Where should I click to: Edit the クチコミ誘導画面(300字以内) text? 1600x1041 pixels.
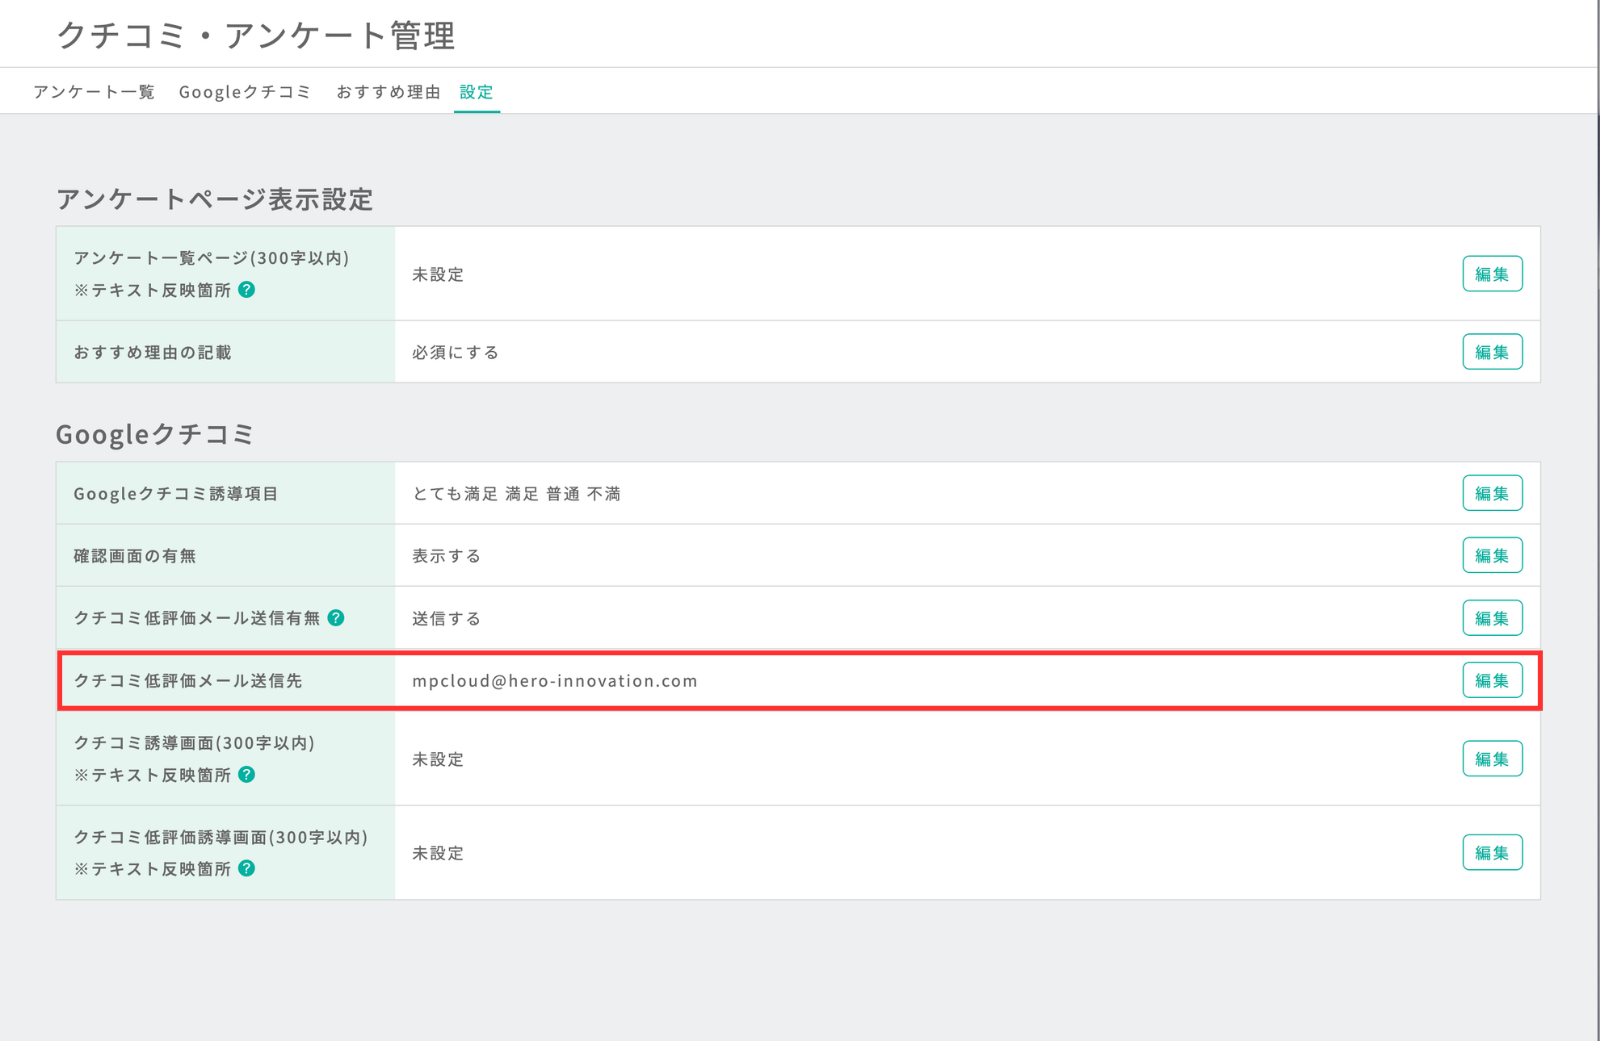coord(1492,759)
